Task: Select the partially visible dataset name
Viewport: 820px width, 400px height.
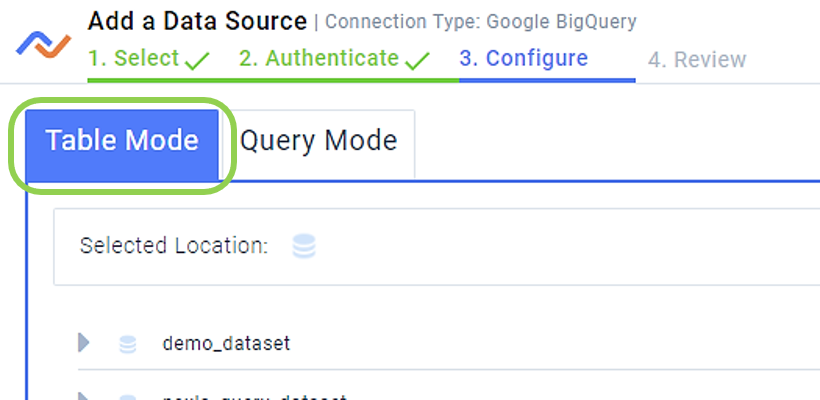Action: pyautogui.click(x=255, y=397)
